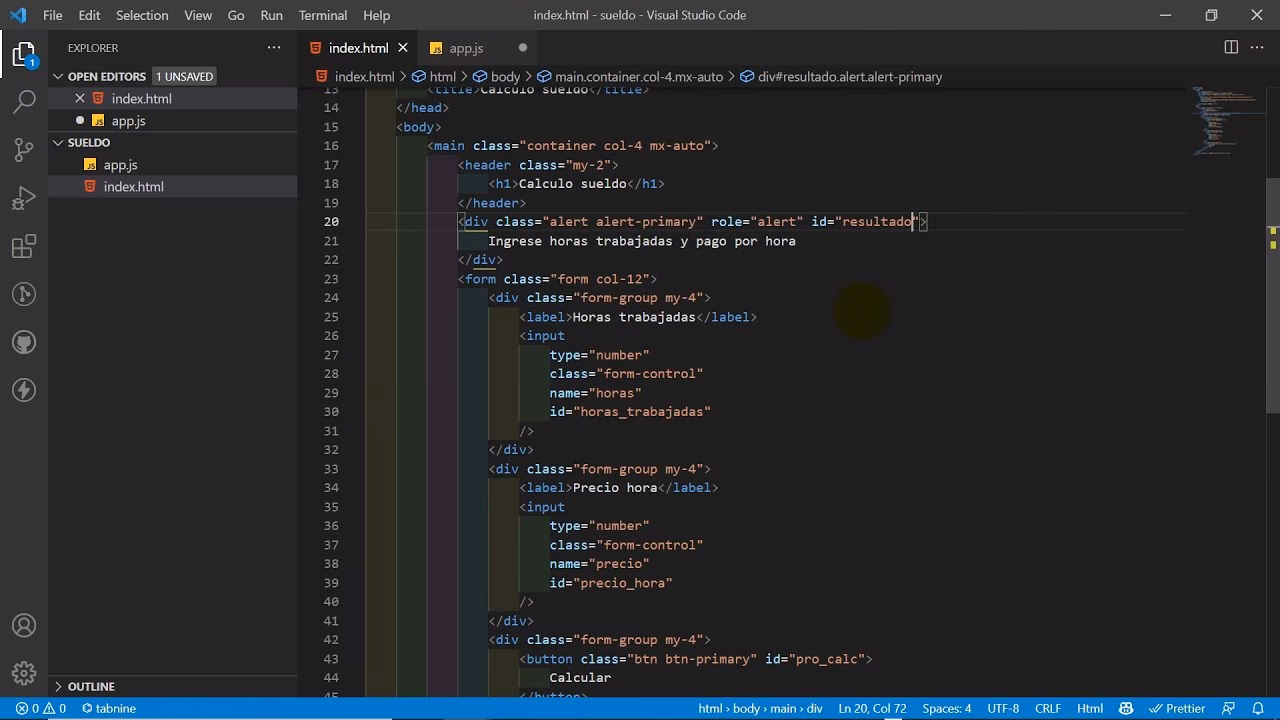Open the Search view in activity bar
This screenshot has width=1280, height=720.
(x=24, y=101)
